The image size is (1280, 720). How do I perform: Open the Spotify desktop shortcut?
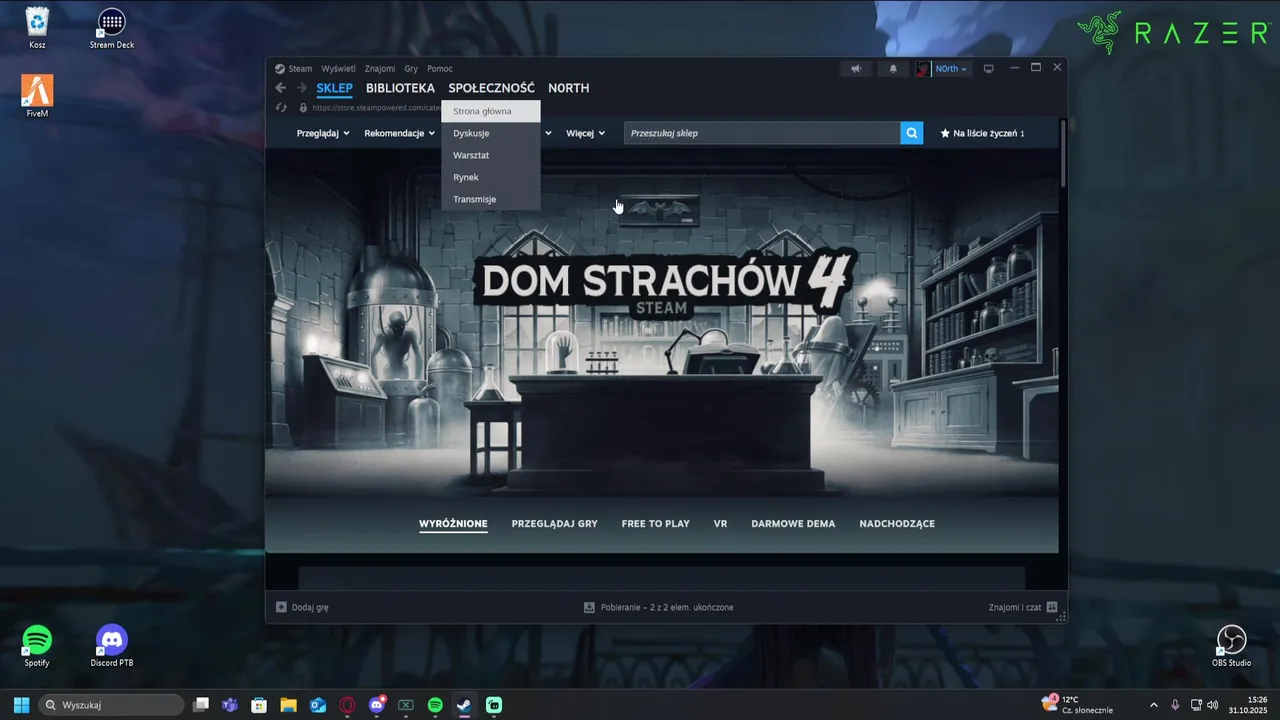pyautogui.click(x=37, y=646)
